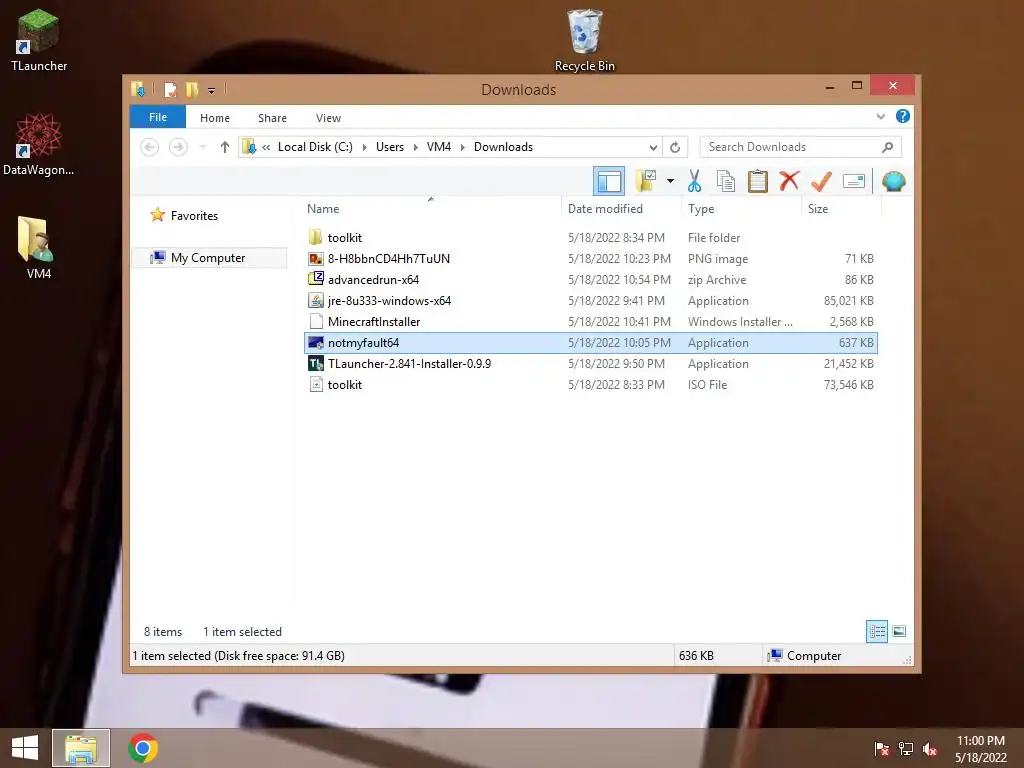Click the envelope E-mail icon in toolbar
The image size is (1024, 768).
tap(854, 181)
